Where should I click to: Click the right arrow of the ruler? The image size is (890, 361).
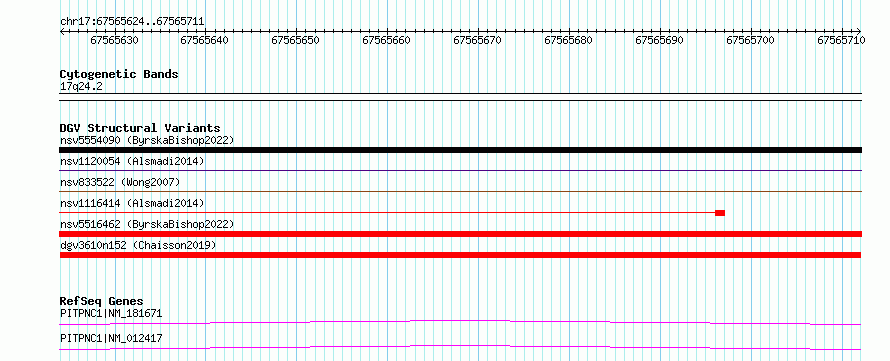pyautogui.click(x=859, y=31)
